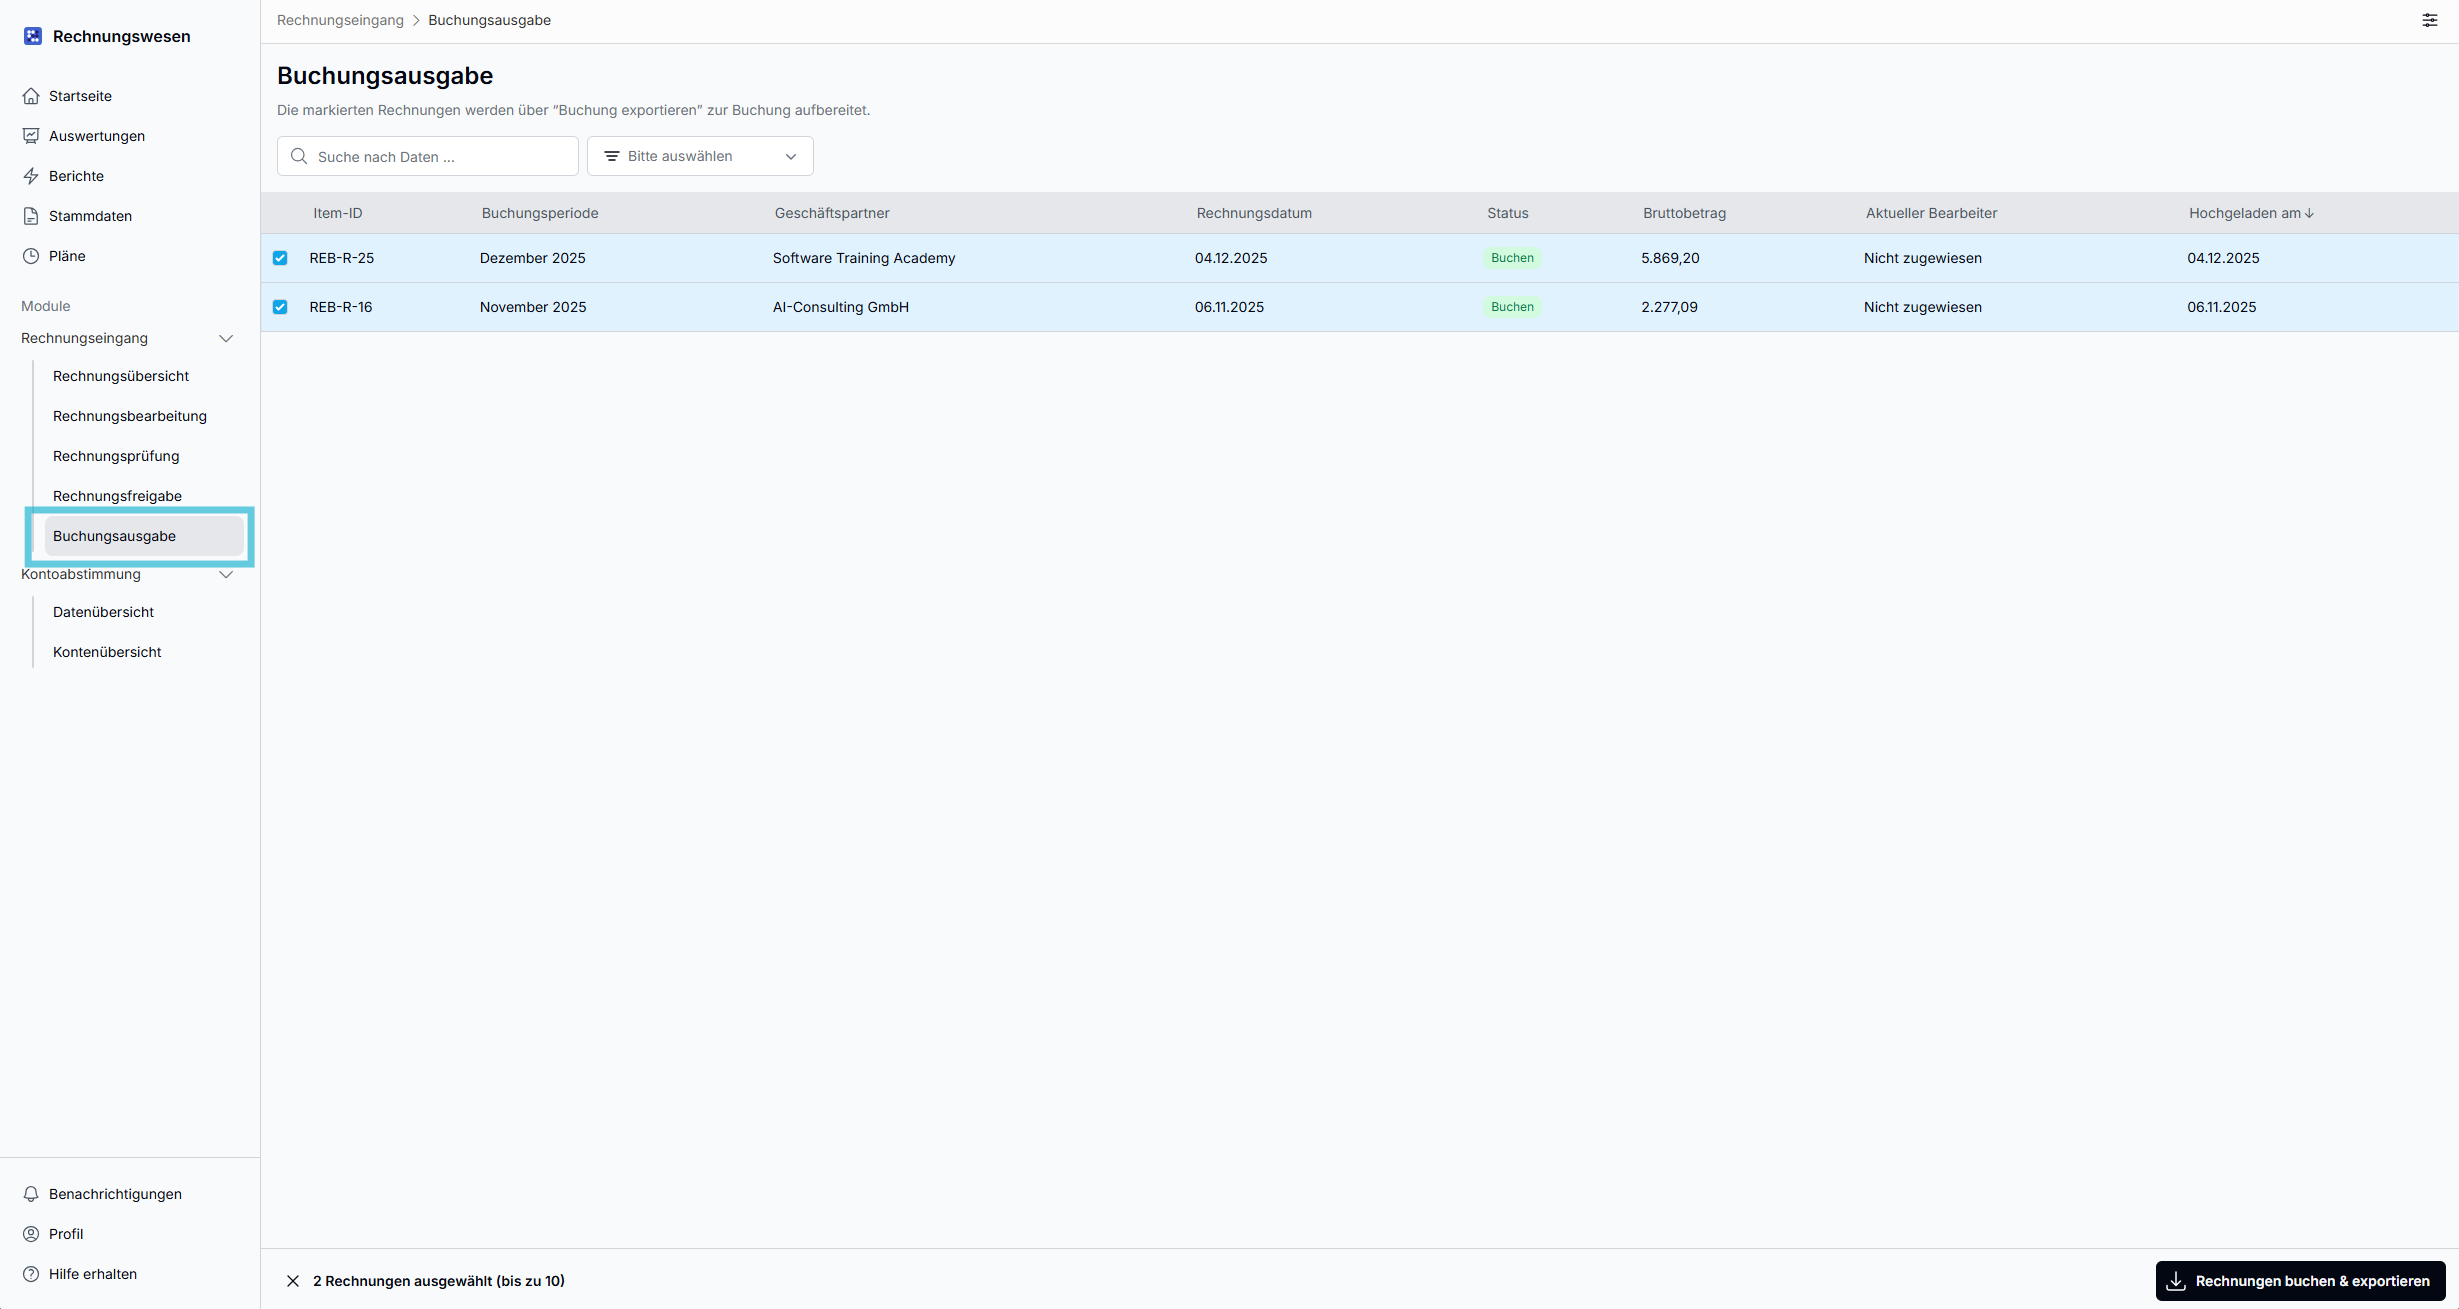
Task: Click the Stammdaten document icon
Action: pos(31,216)
